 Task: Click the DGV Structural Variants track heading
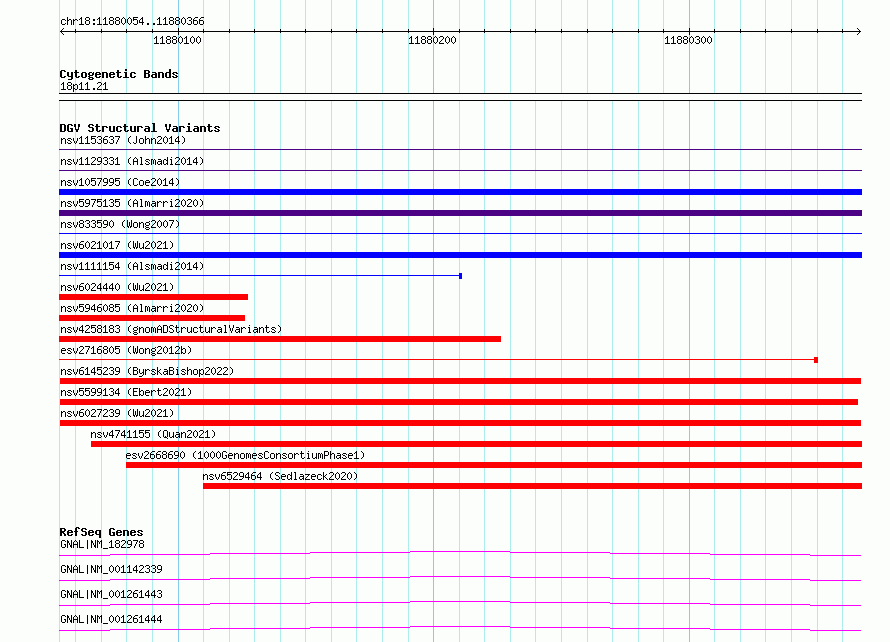pos(140,128)
